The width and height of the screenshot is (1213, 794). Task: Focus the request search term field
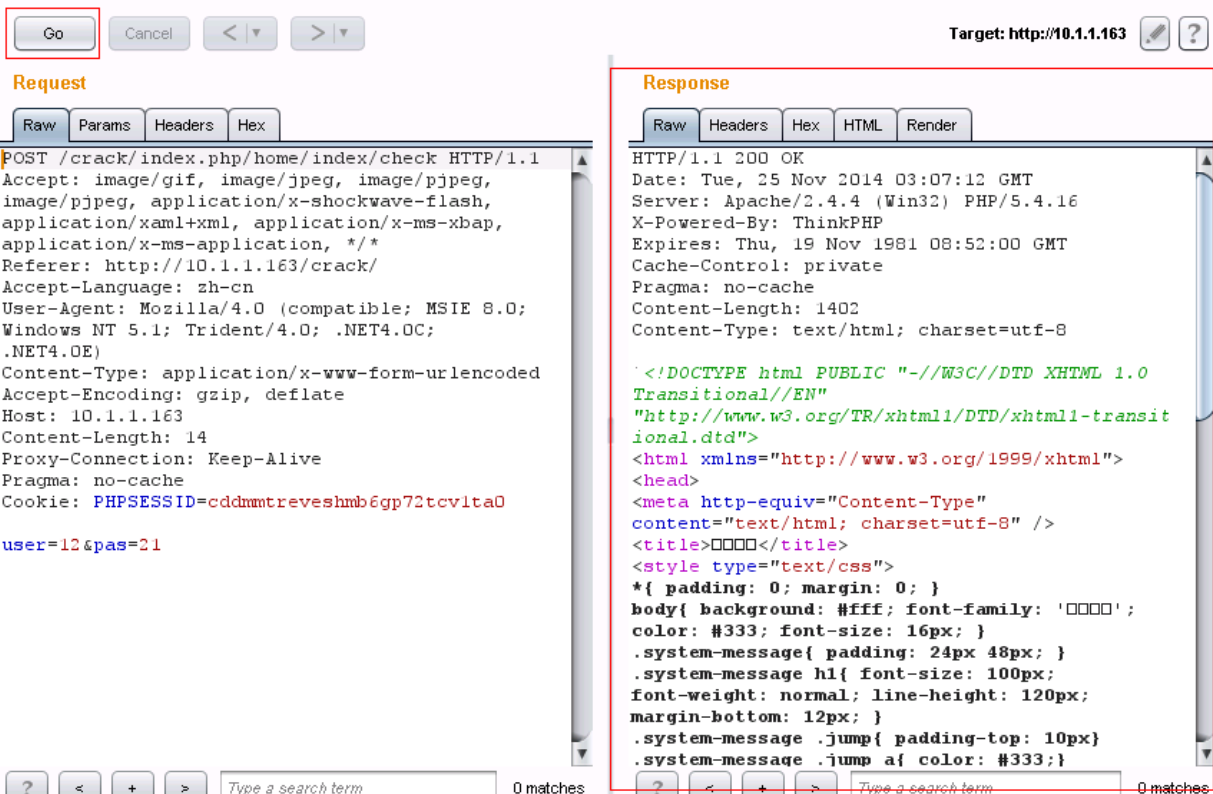358,786
